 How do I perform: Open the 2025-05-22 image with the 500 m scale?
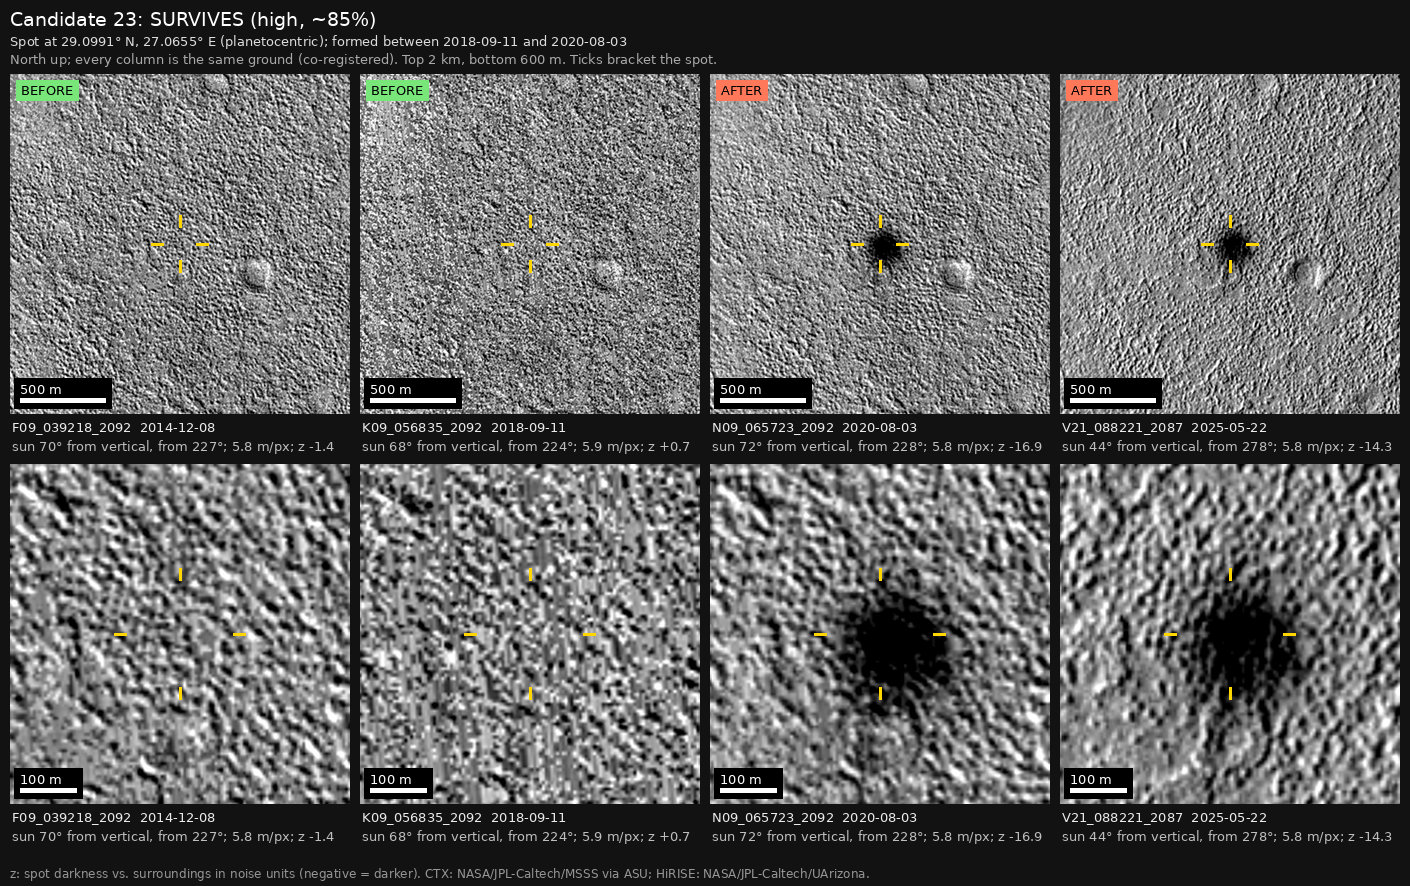1230,244
